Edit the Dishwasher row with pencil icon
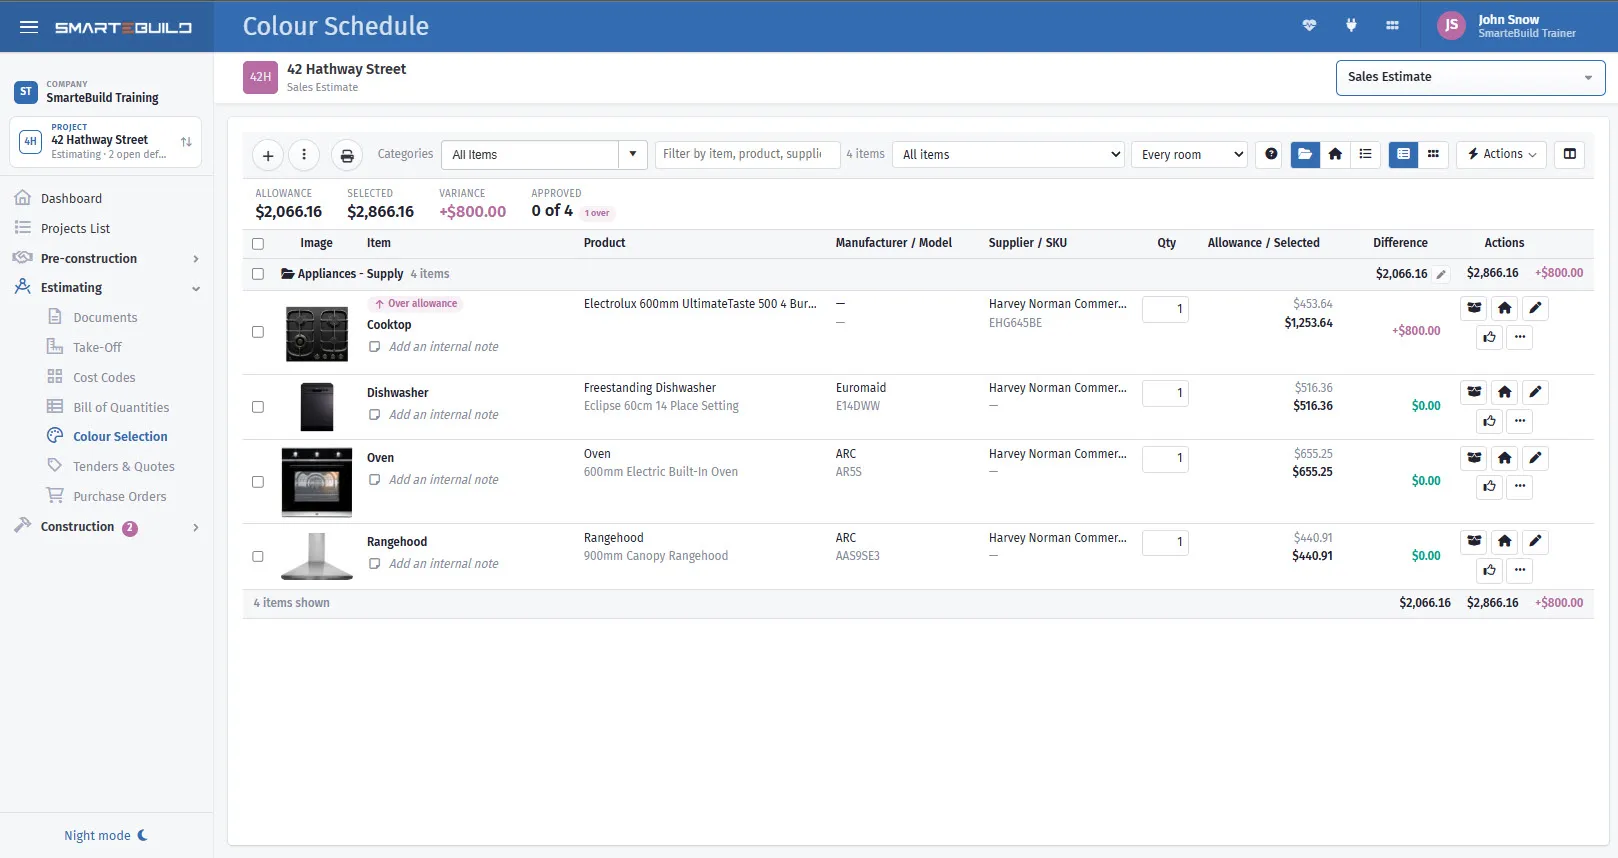The width and height of the screenshot is (1618, 858). coord(1535,392)
